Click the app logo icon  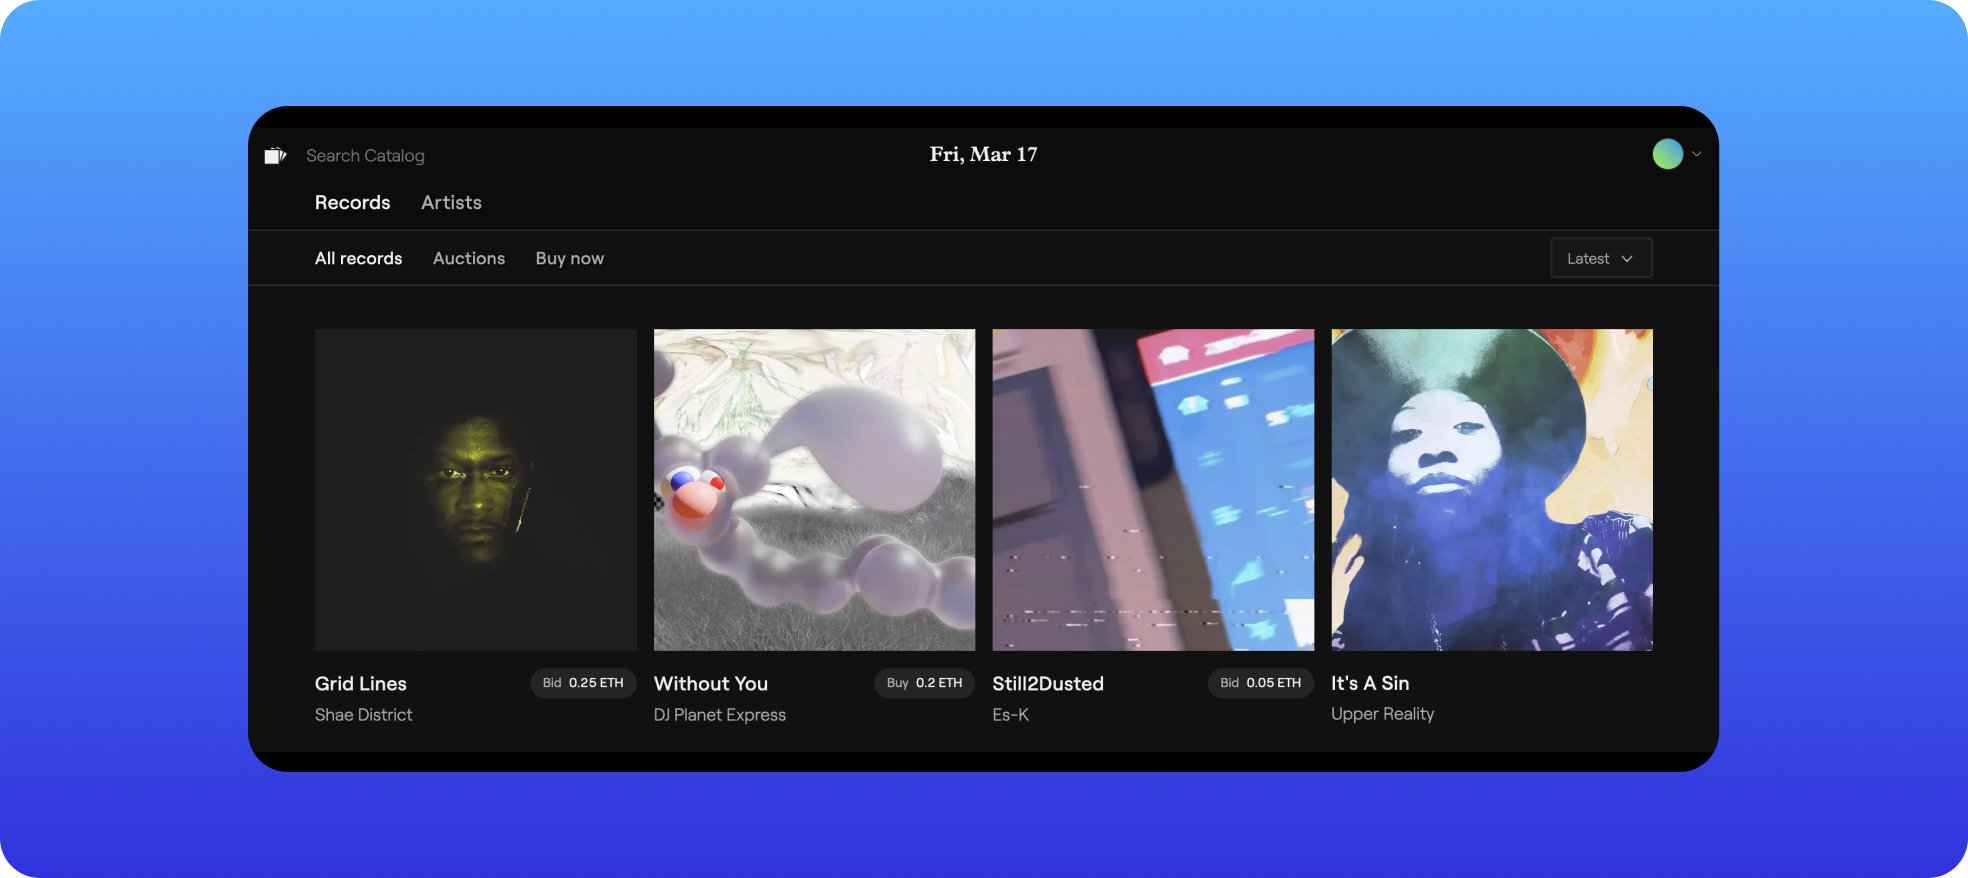275,155
